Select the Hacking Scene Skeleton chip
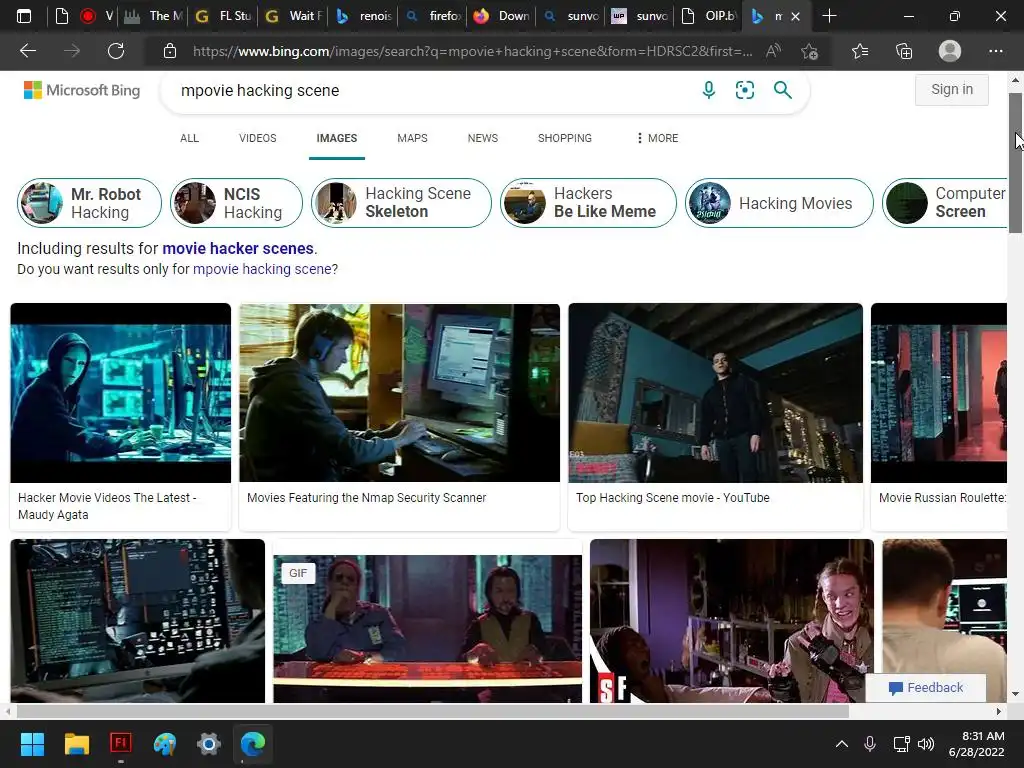Image resolution: width=1024 pixels, height=768 pixels. [401, 203]
